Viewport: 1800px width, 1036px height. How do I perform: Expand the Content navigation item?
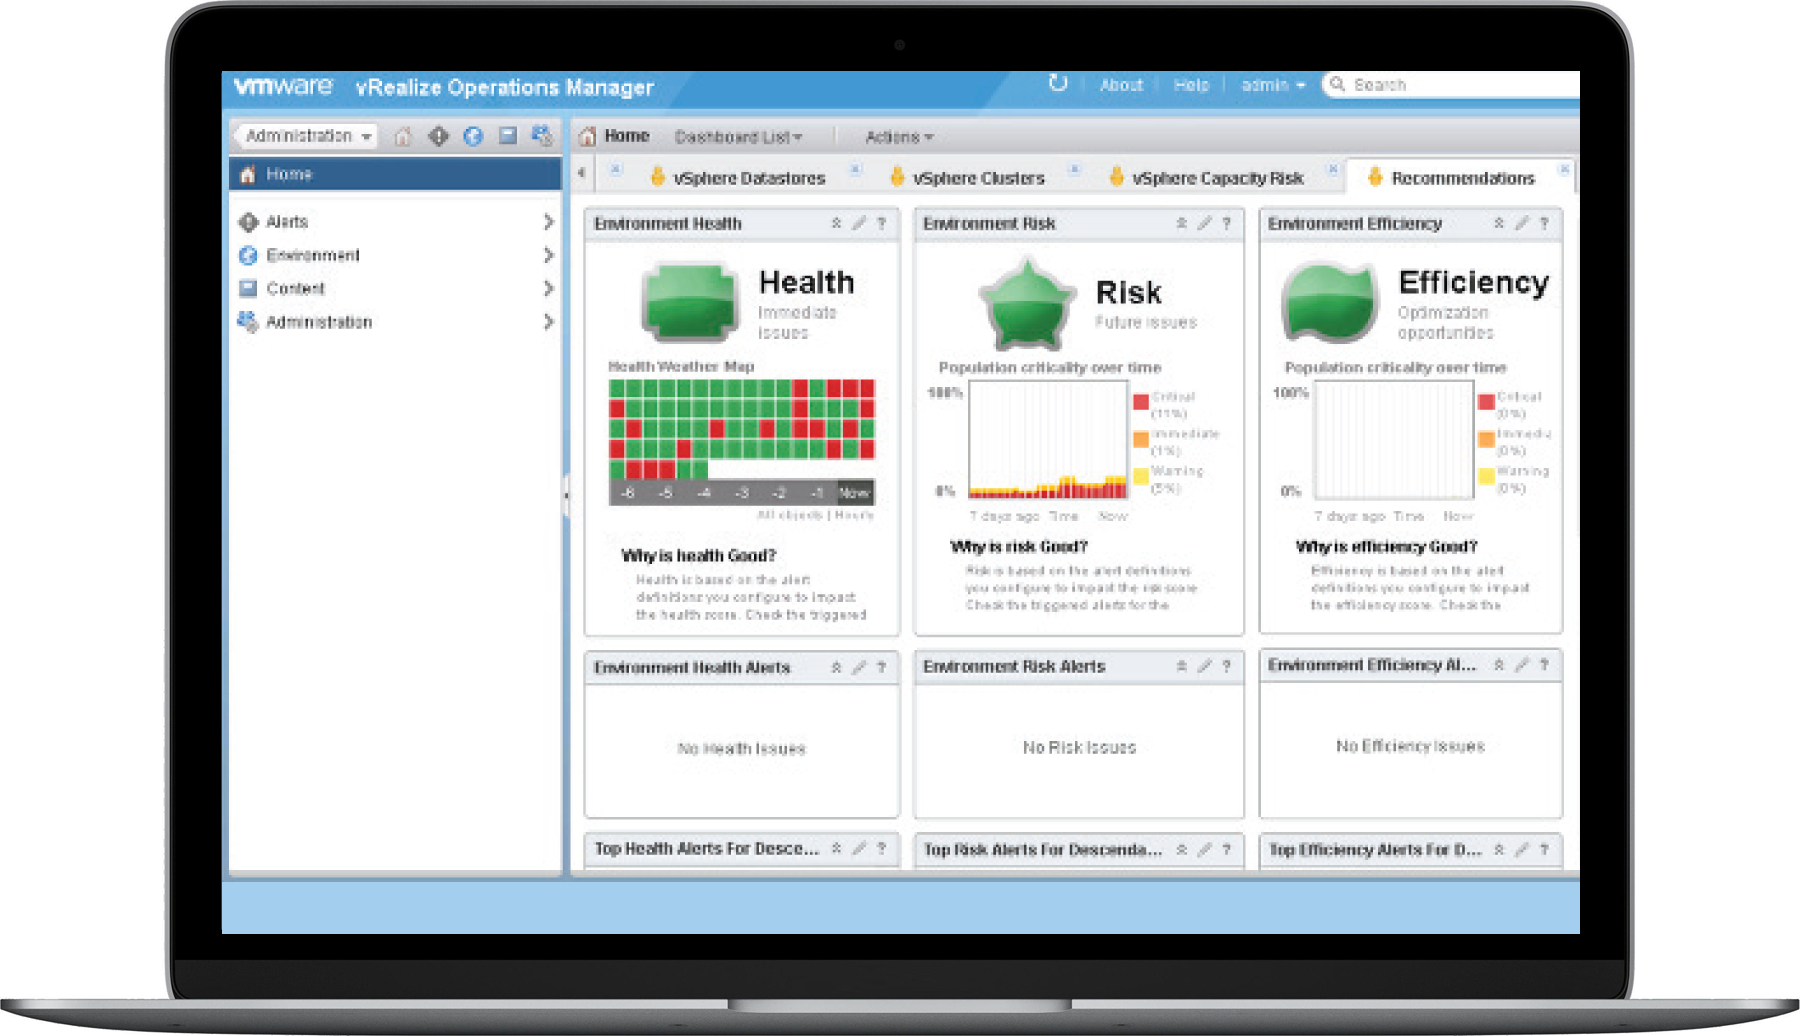tap(548, 288)
